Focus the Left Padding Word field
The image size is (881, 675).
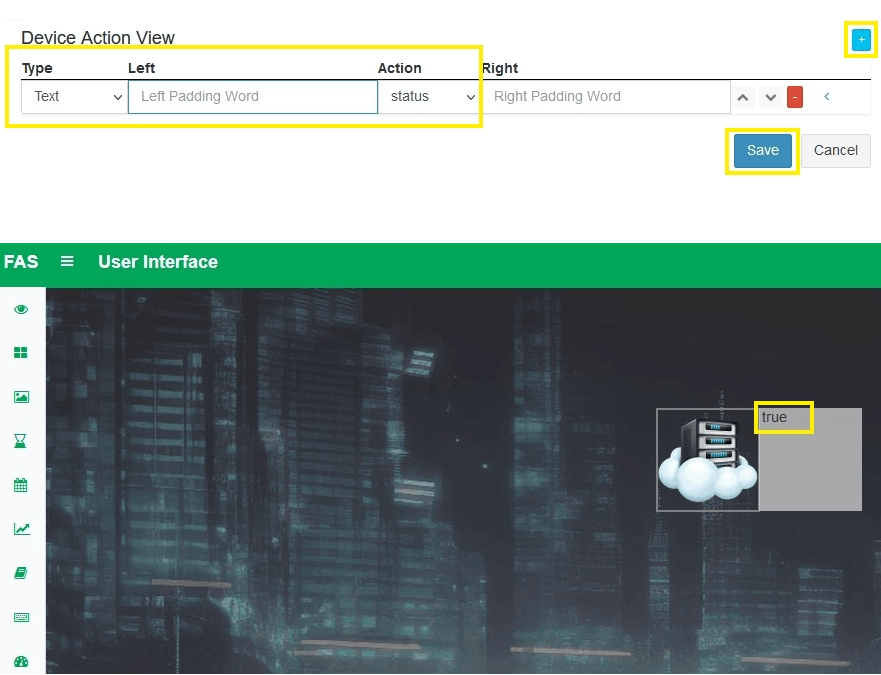(x=253, y=97)
